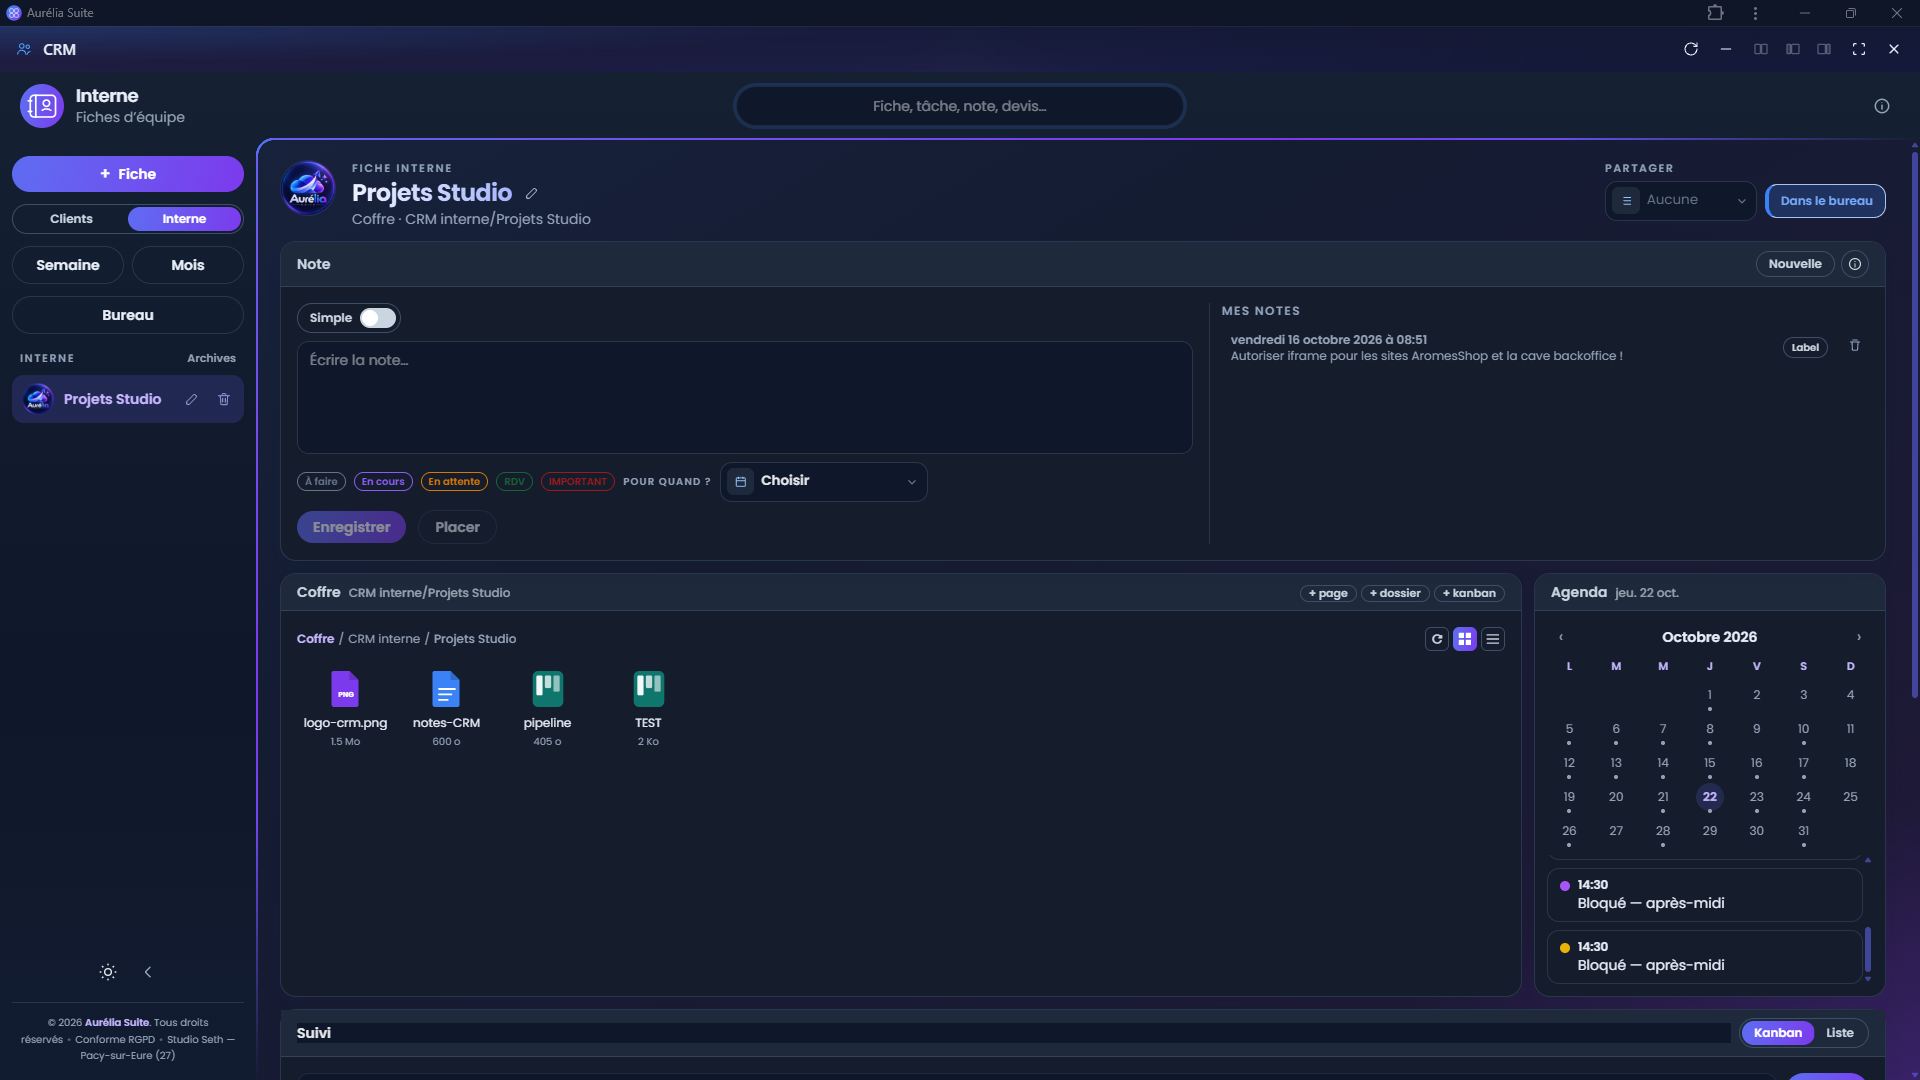The image size is (1920, 1080).
Task: Switch Coffre to grid view
Action: (1465, 639)
